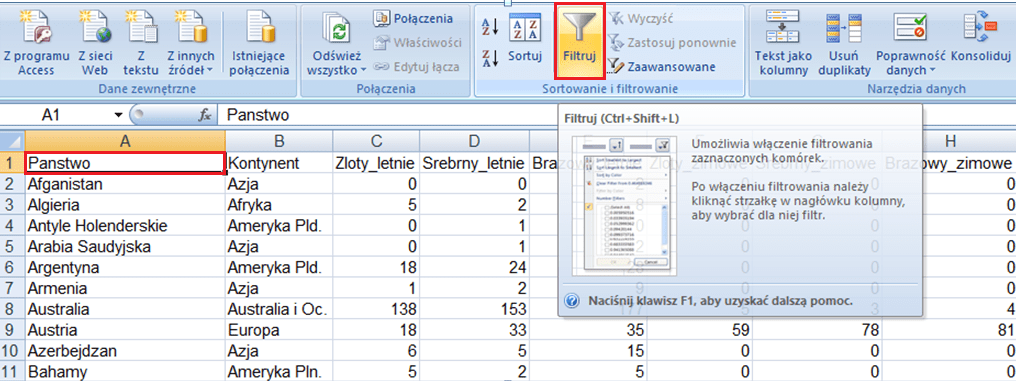
Task: Click the Select All corner button
Action: (x=12, y=141)
